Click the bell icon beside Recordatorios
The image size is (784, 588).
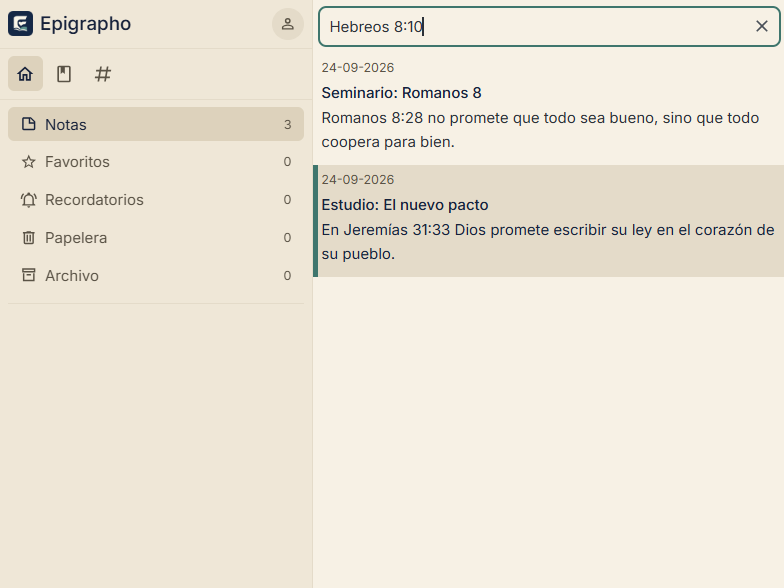click(x=28, y=200)
